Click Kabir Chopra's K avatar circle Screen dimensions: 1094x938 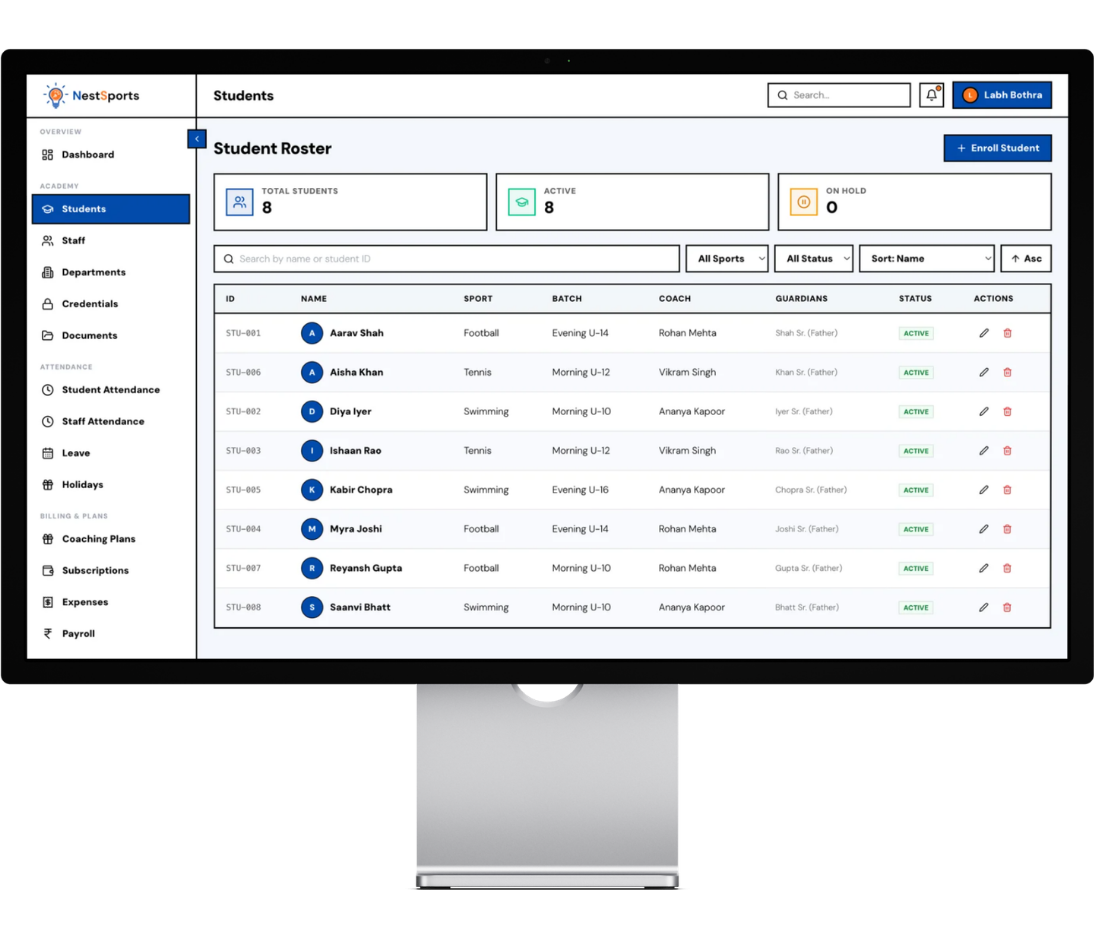click(x=312, y=489)
